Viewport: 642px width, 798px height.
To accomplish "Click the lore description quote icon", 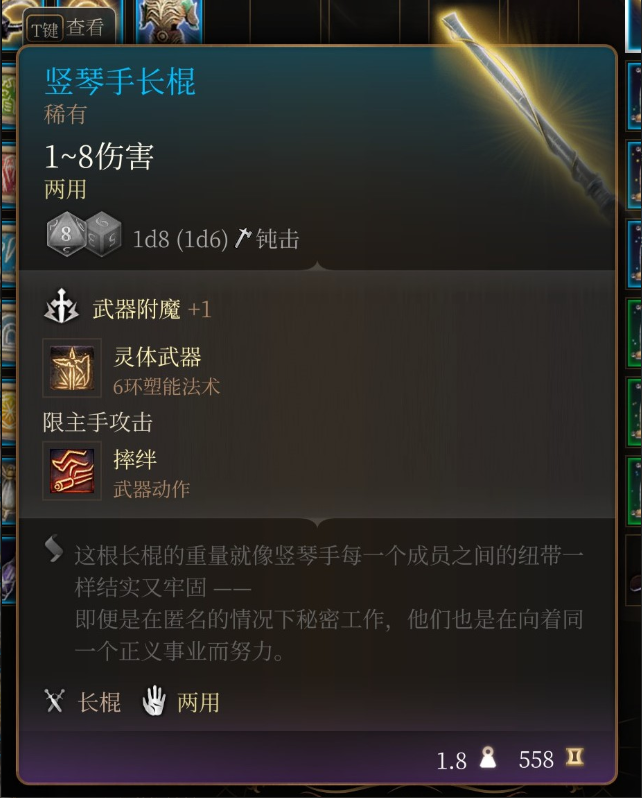I will 54,549.
